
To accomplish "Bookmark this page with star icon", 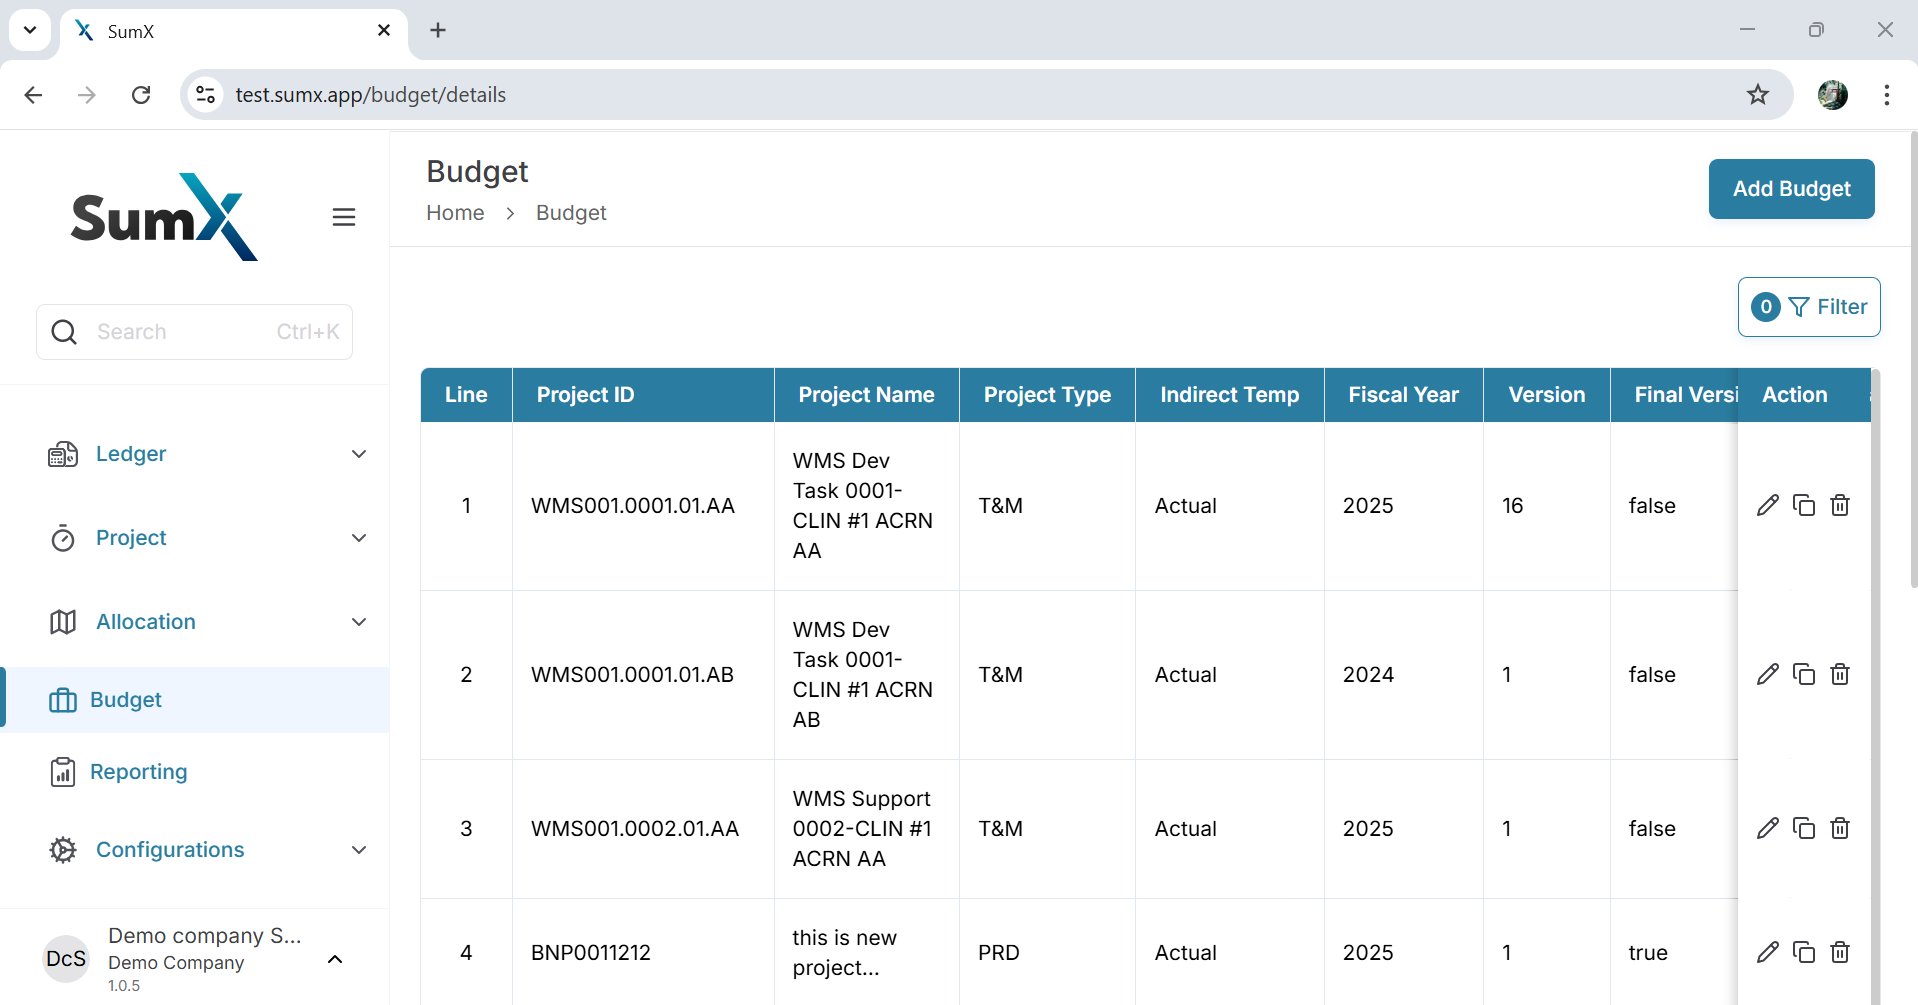I will [1758, 95].
